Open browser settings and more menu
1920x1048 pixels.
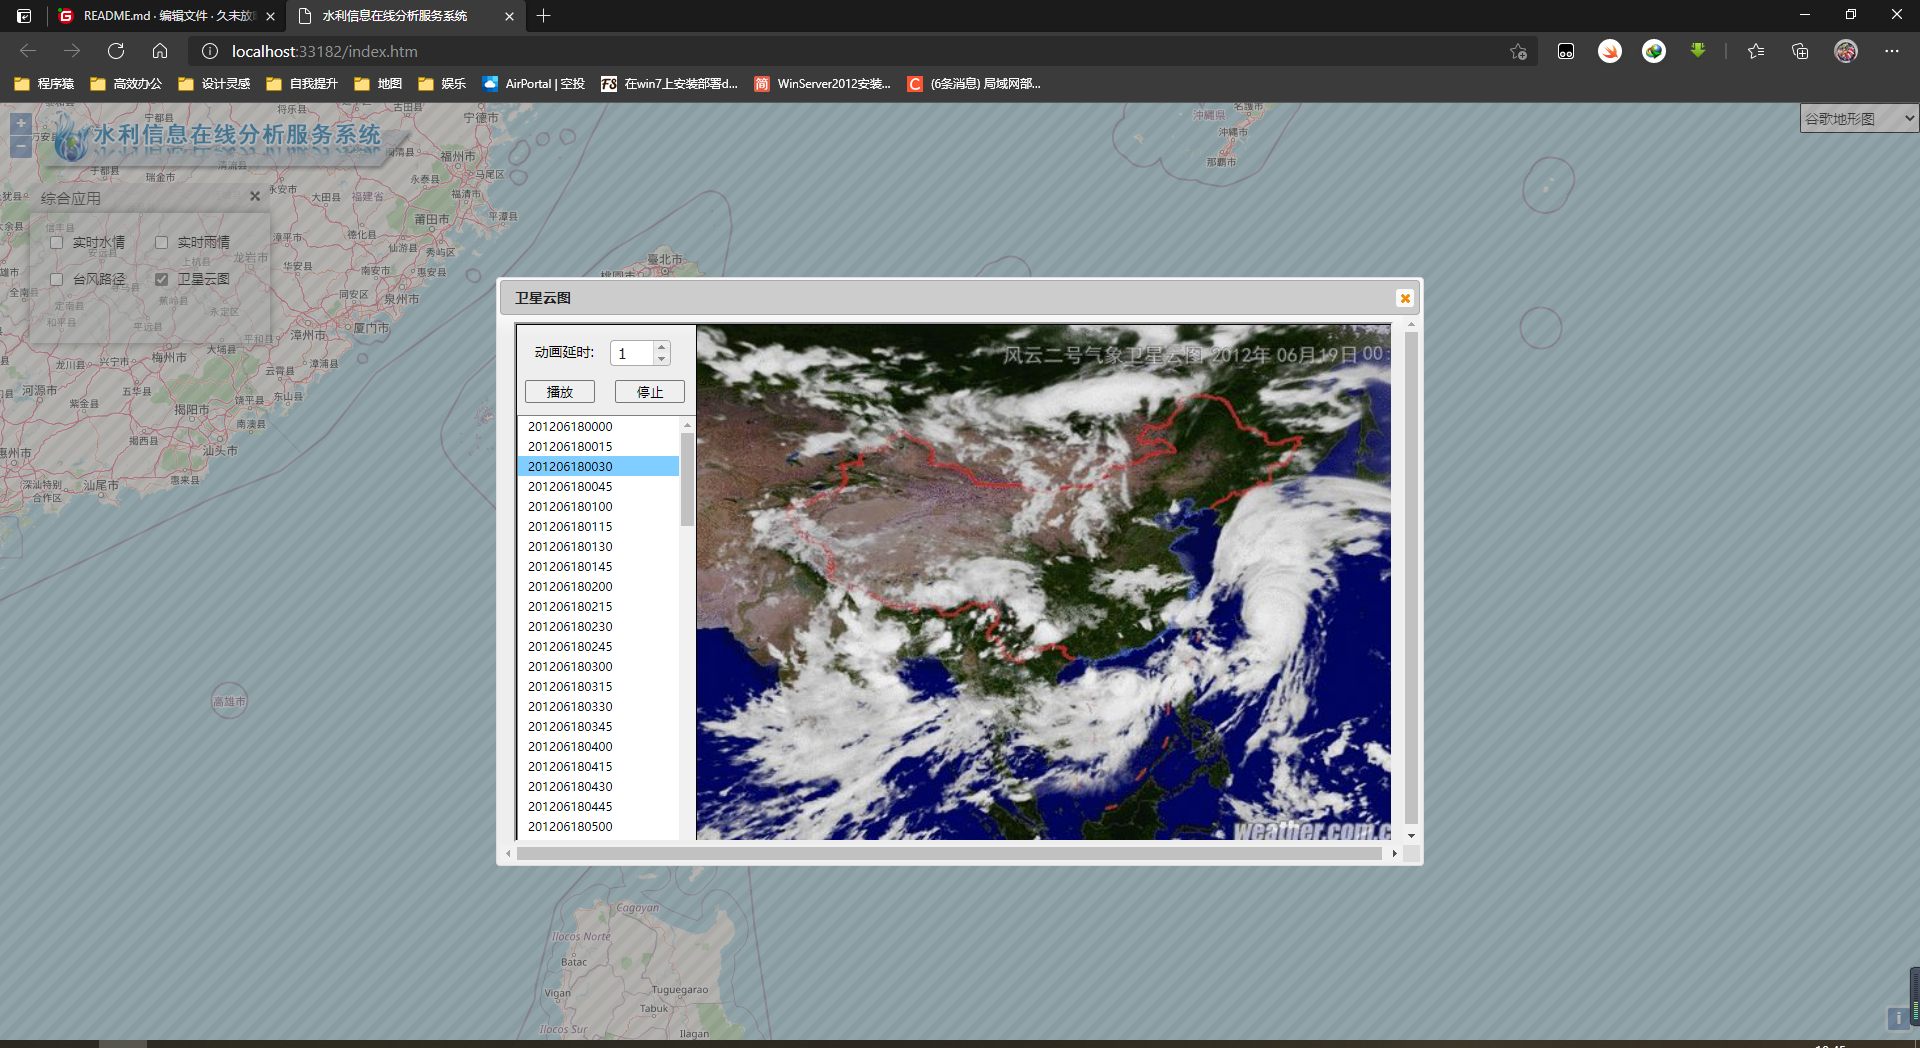[x=1892, y=51]
